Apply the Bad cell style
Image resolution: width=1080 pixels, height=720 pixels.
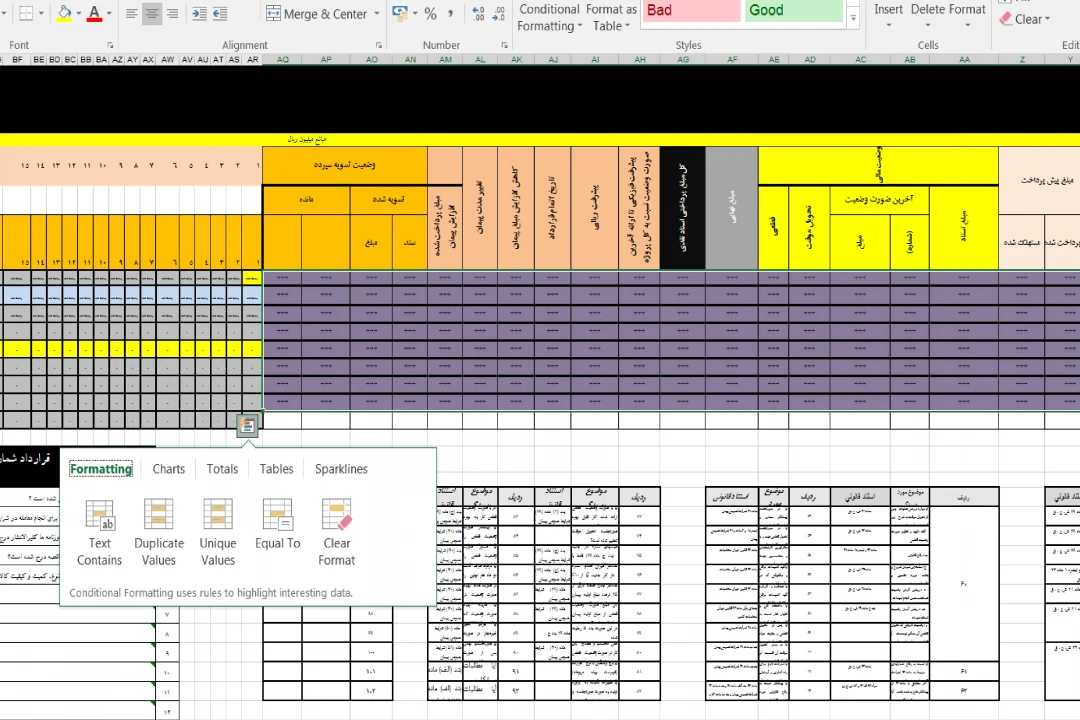point(689,10)
